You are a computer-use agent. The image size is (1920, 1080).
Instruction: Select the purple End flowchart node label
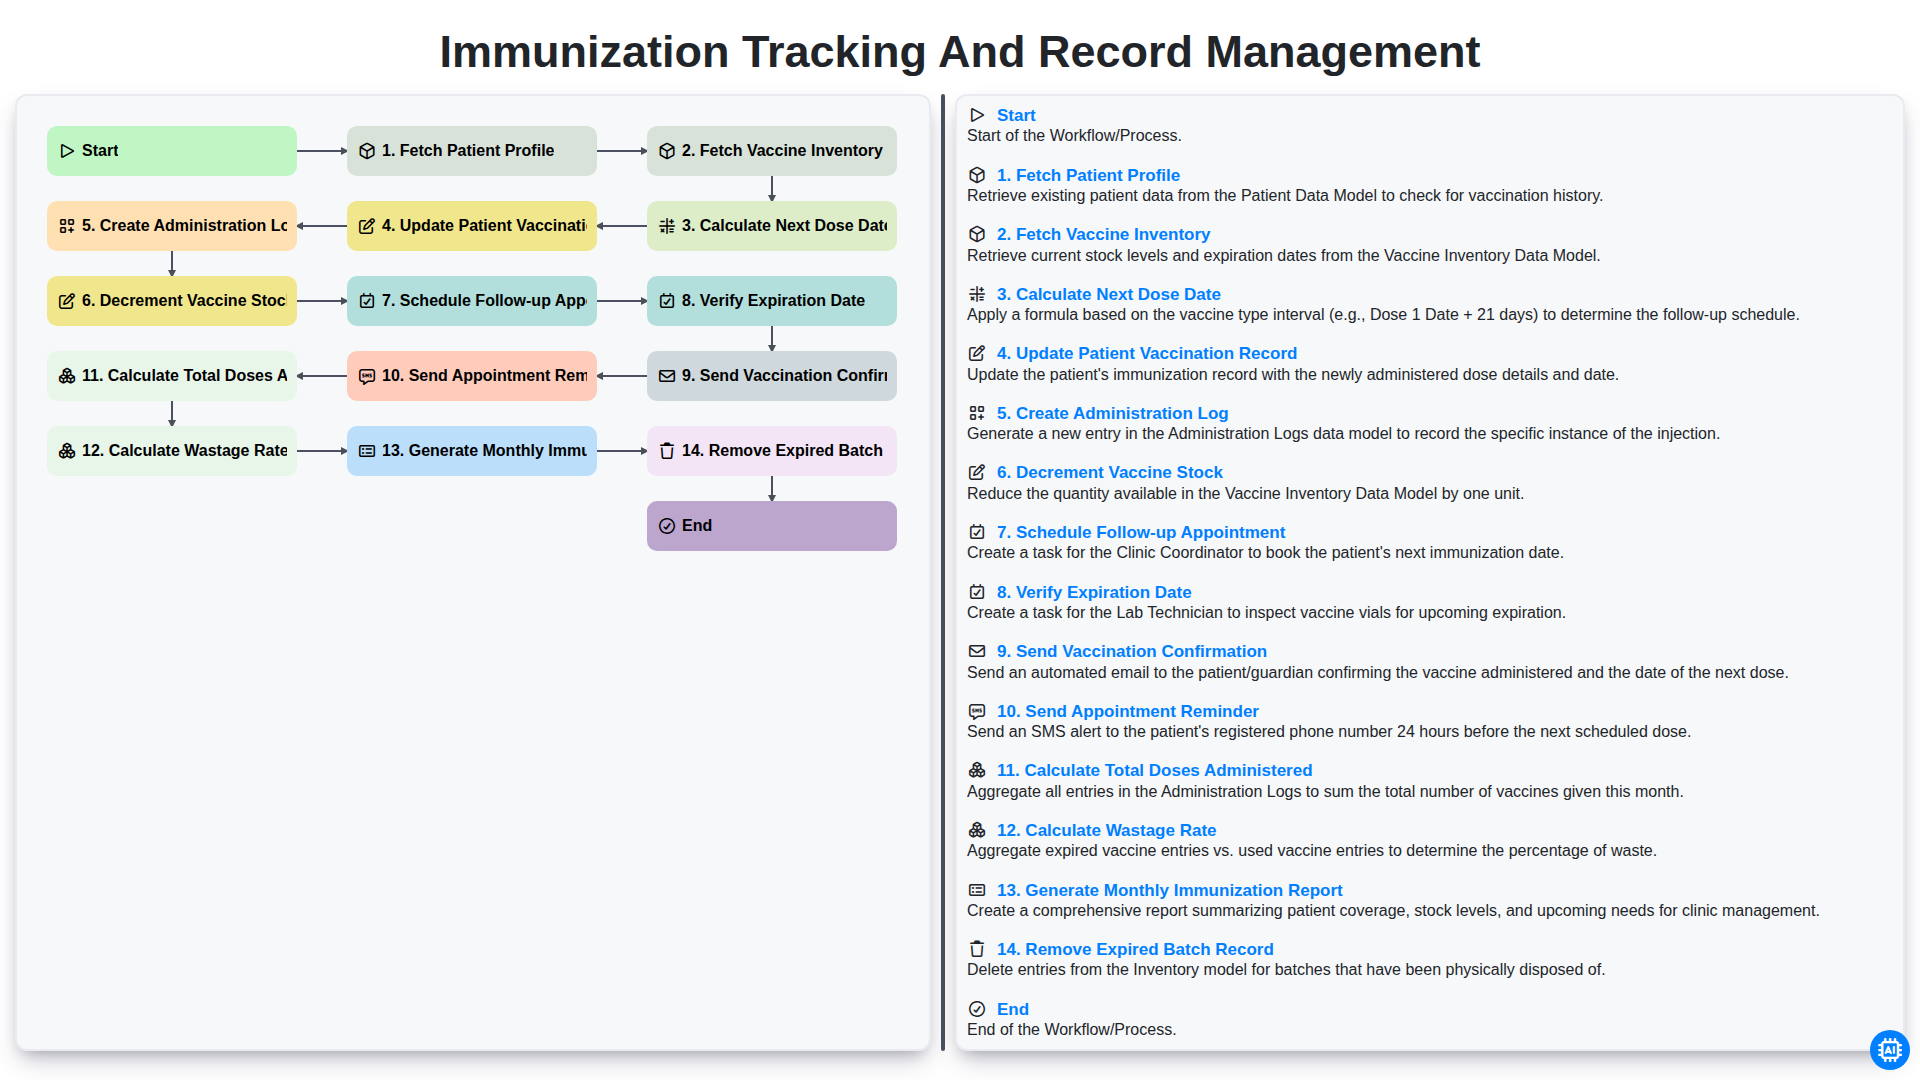pyautogui.click(x=697, y=526)
